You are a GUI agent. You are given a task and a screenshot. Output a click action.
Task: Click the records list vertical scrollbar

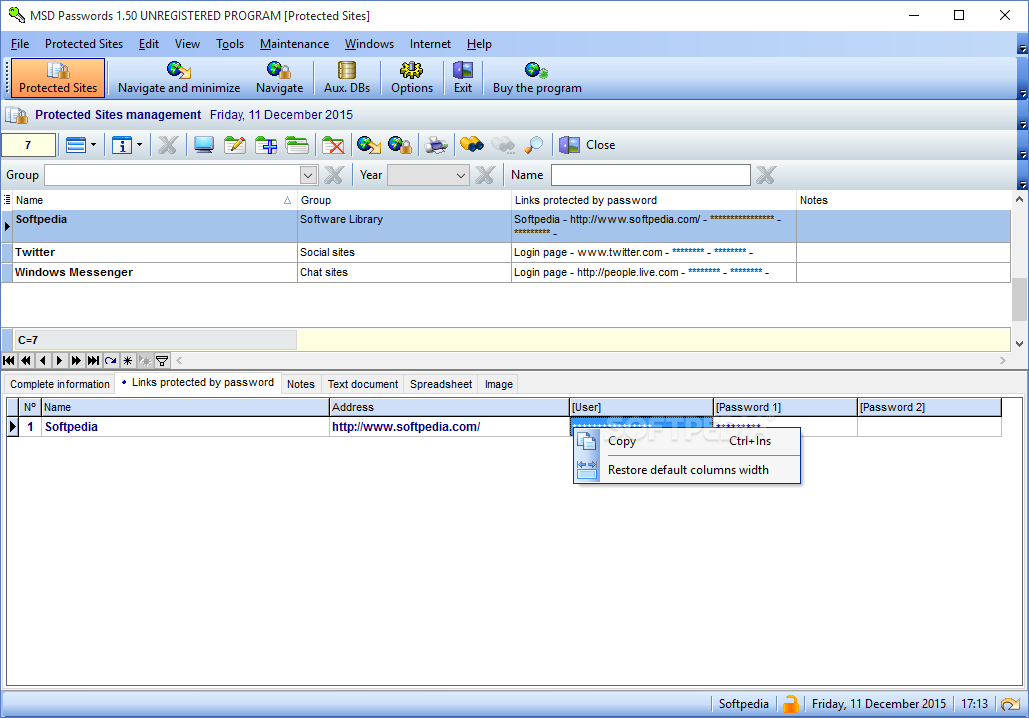1019,271
